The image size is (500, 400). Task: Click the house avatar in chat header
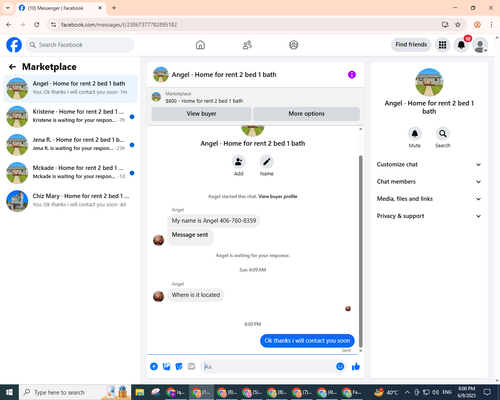(161, 75)
